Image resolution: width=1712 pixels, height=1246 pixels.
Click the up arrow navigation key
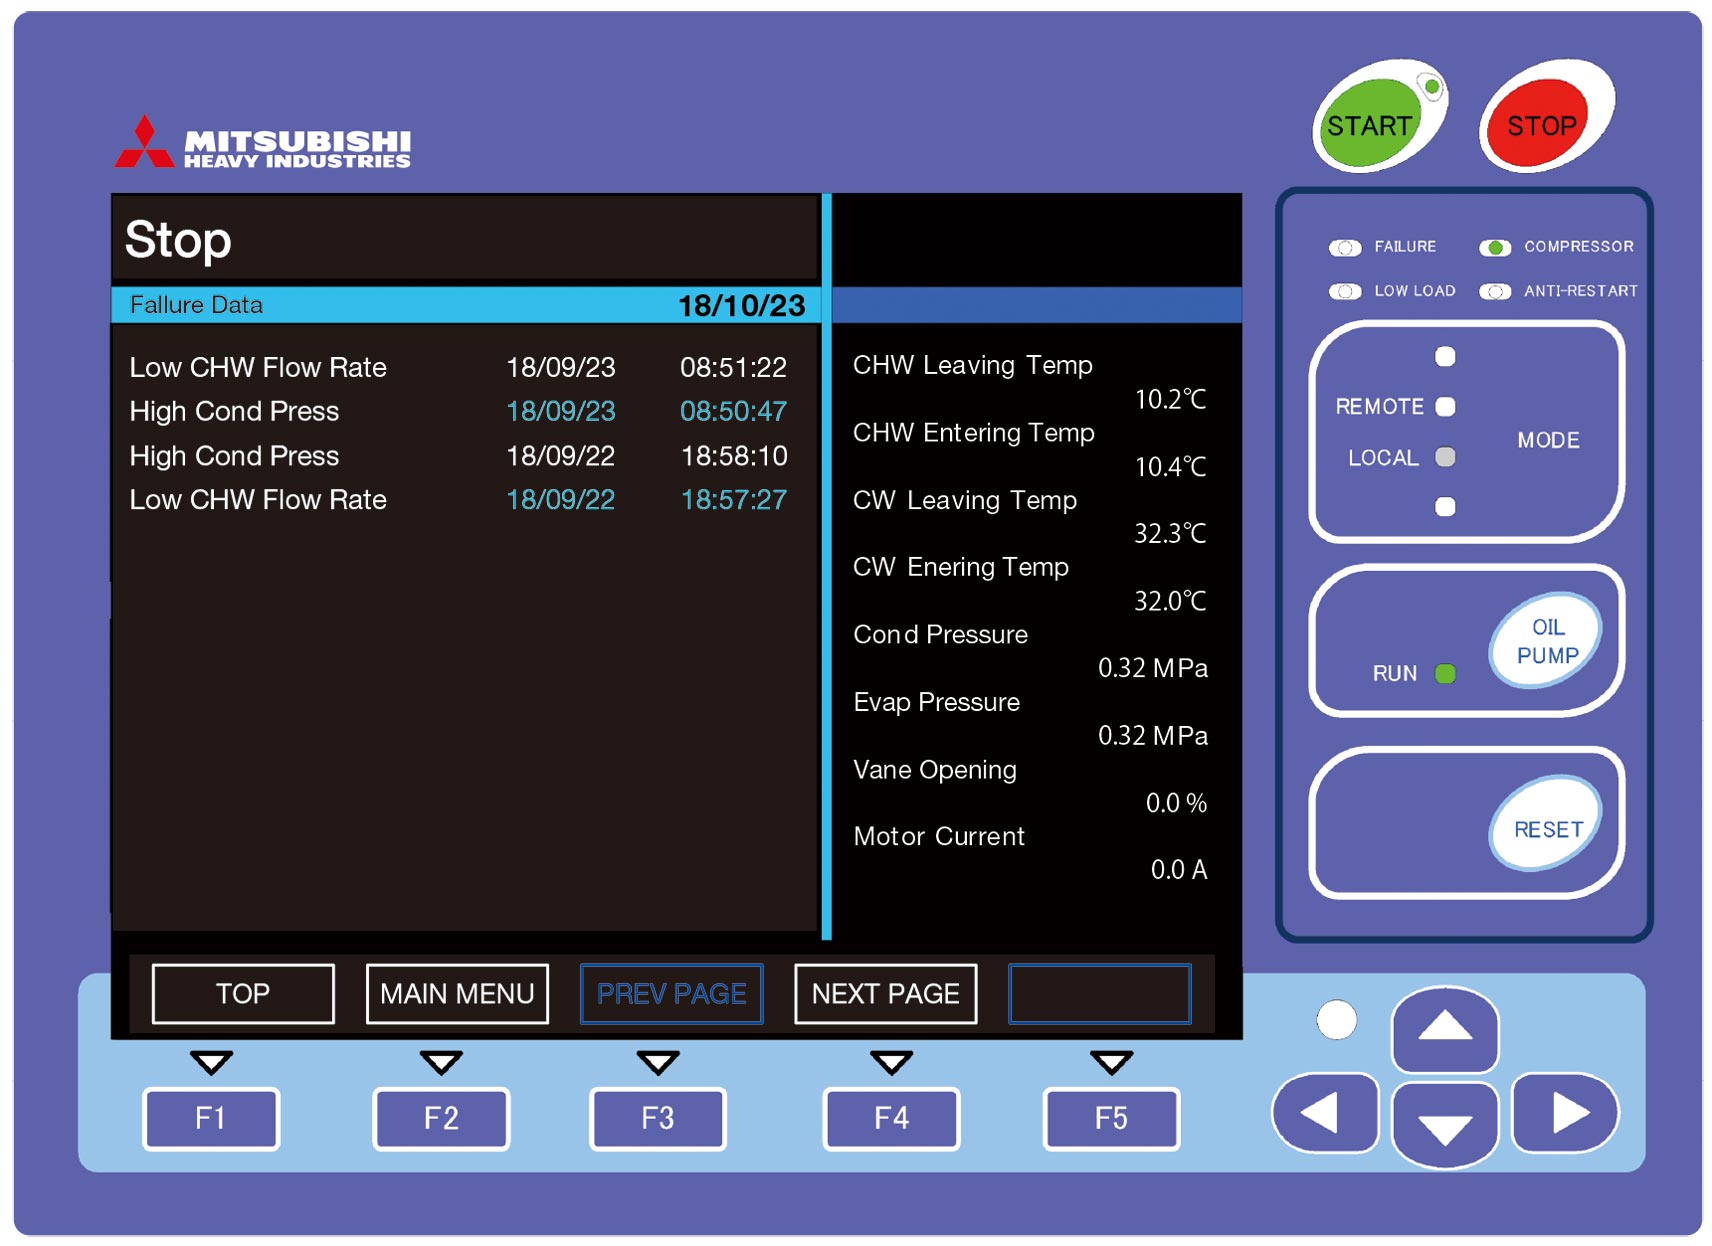1445,1029
